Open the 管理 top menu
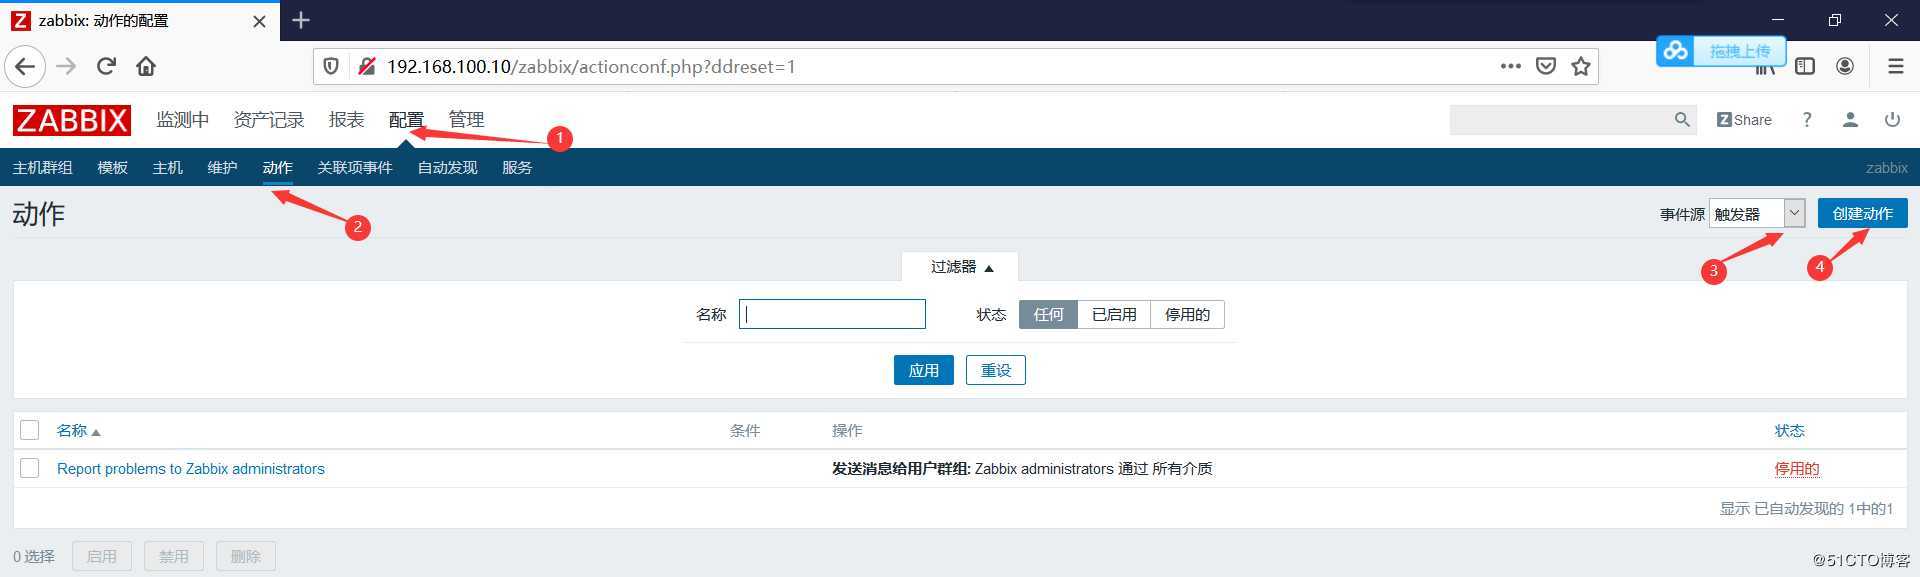1920x577 pixels. (466, 120)
